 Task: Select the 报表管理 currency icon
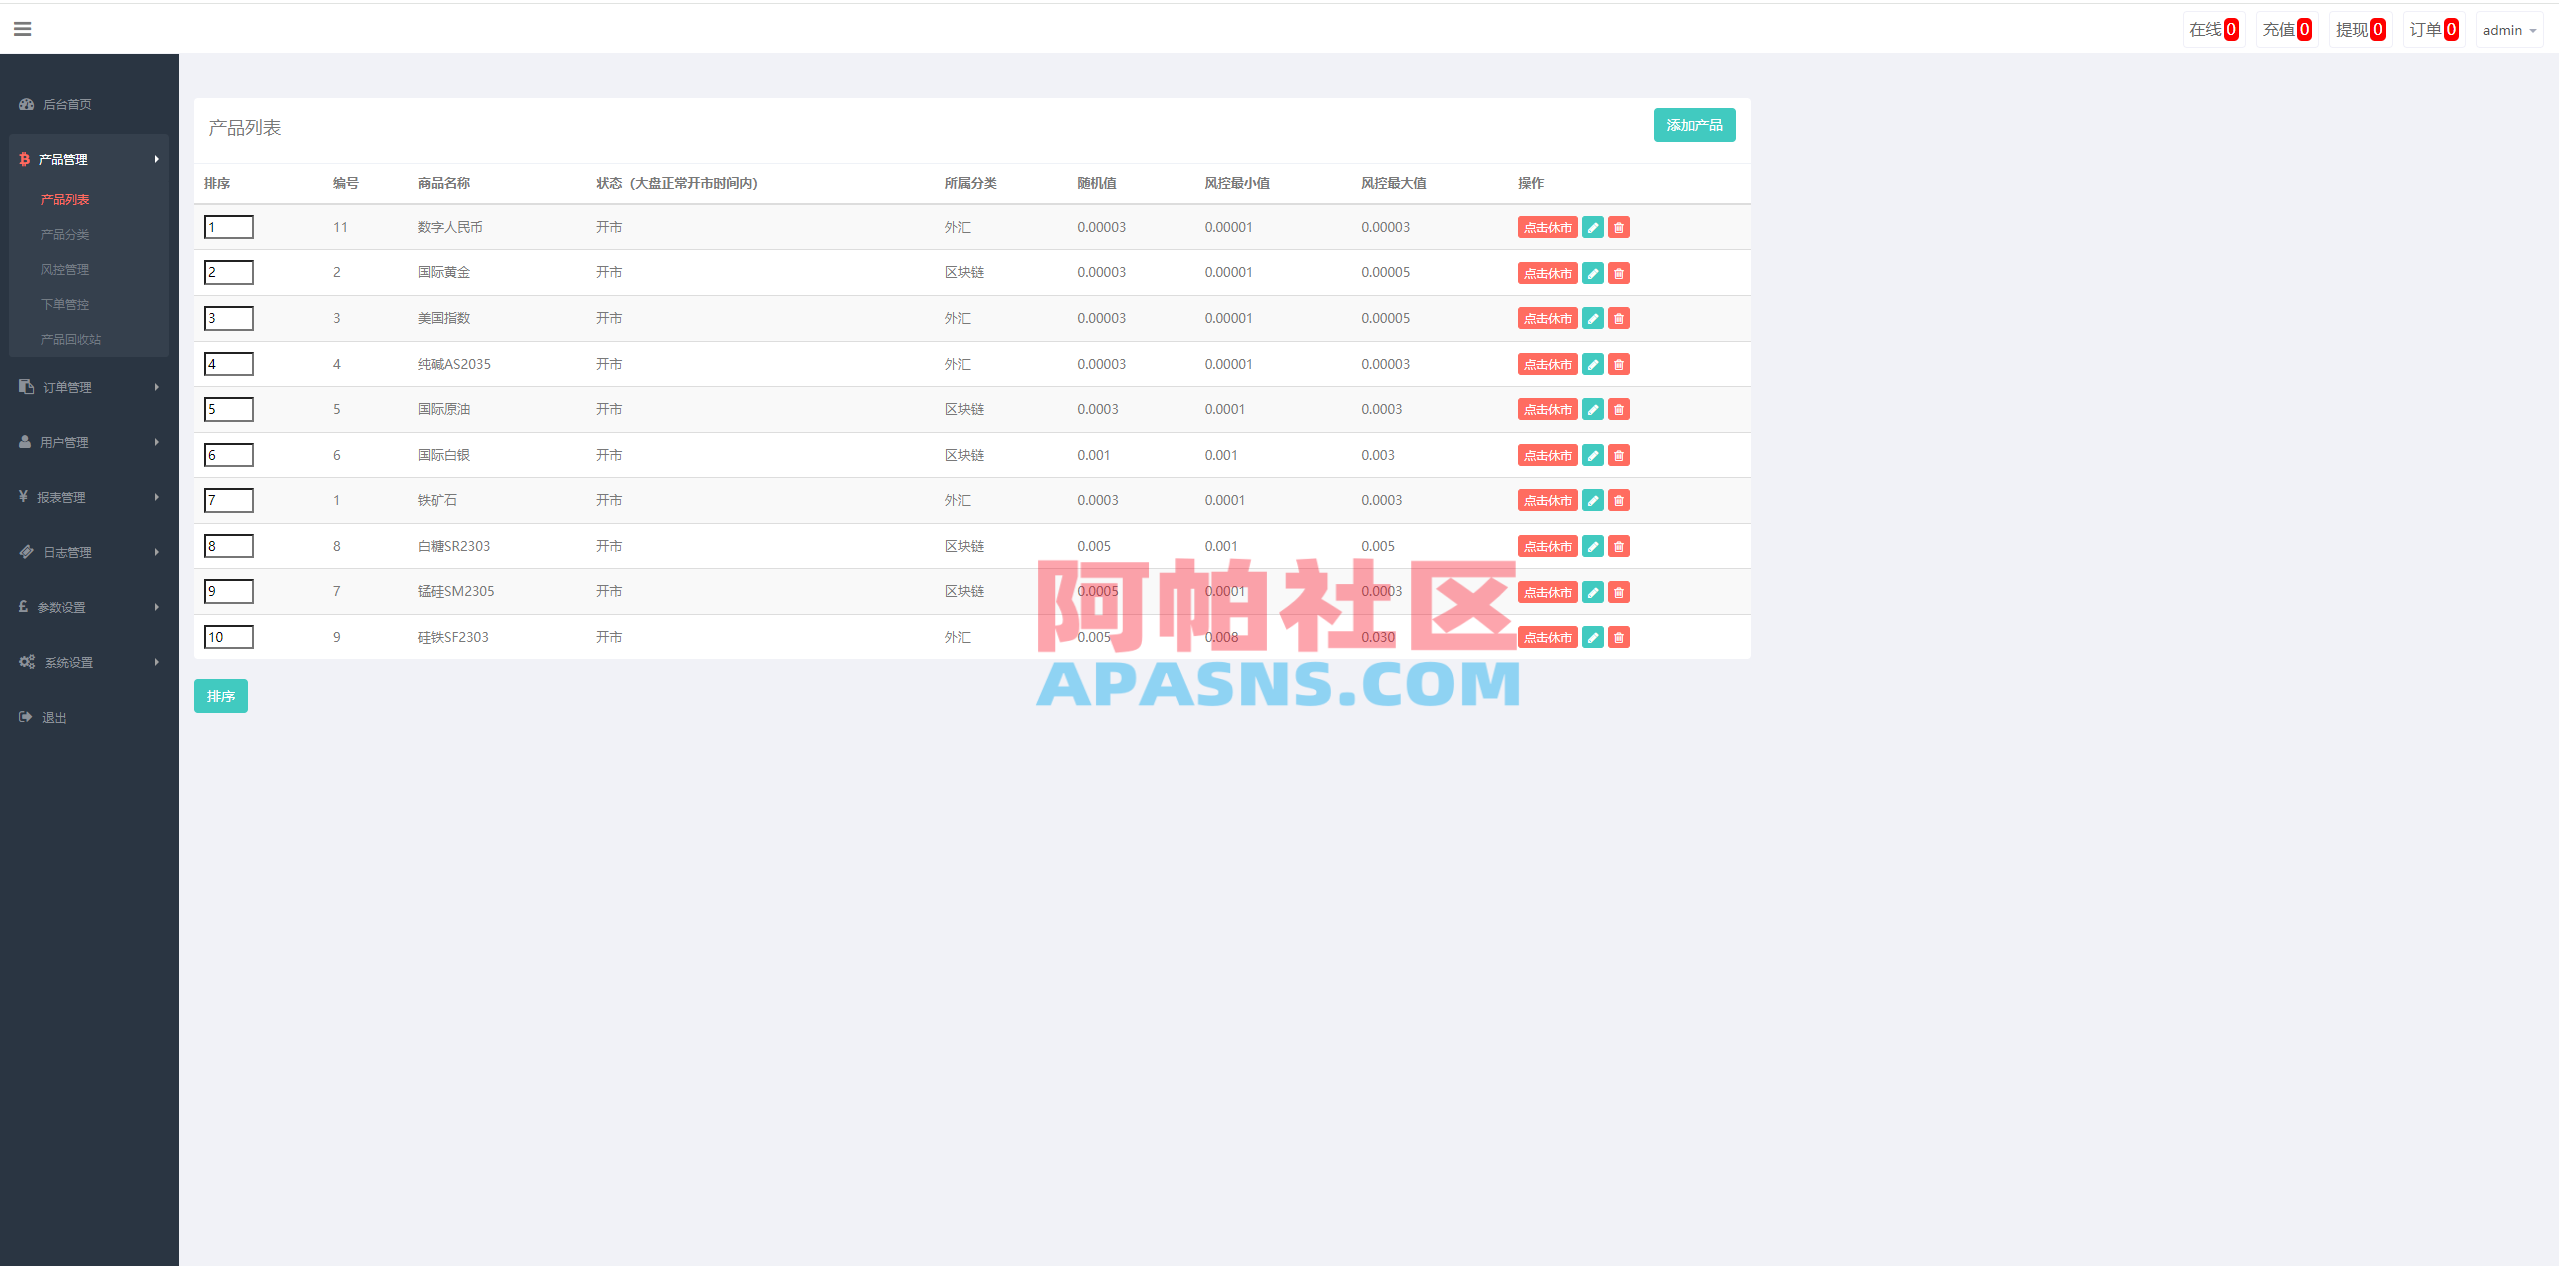click(x=25, y=496)
